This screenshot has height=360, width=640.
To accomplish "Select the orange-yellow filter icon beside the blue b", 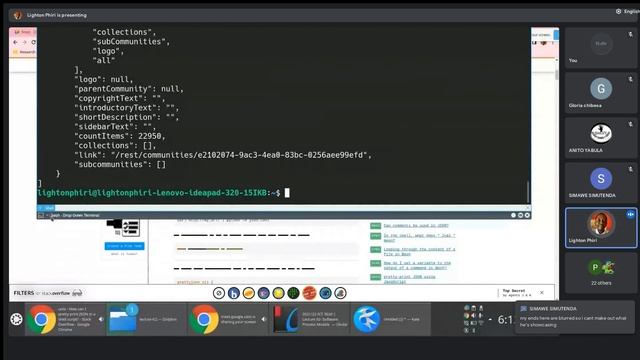I will click(249, 293).
